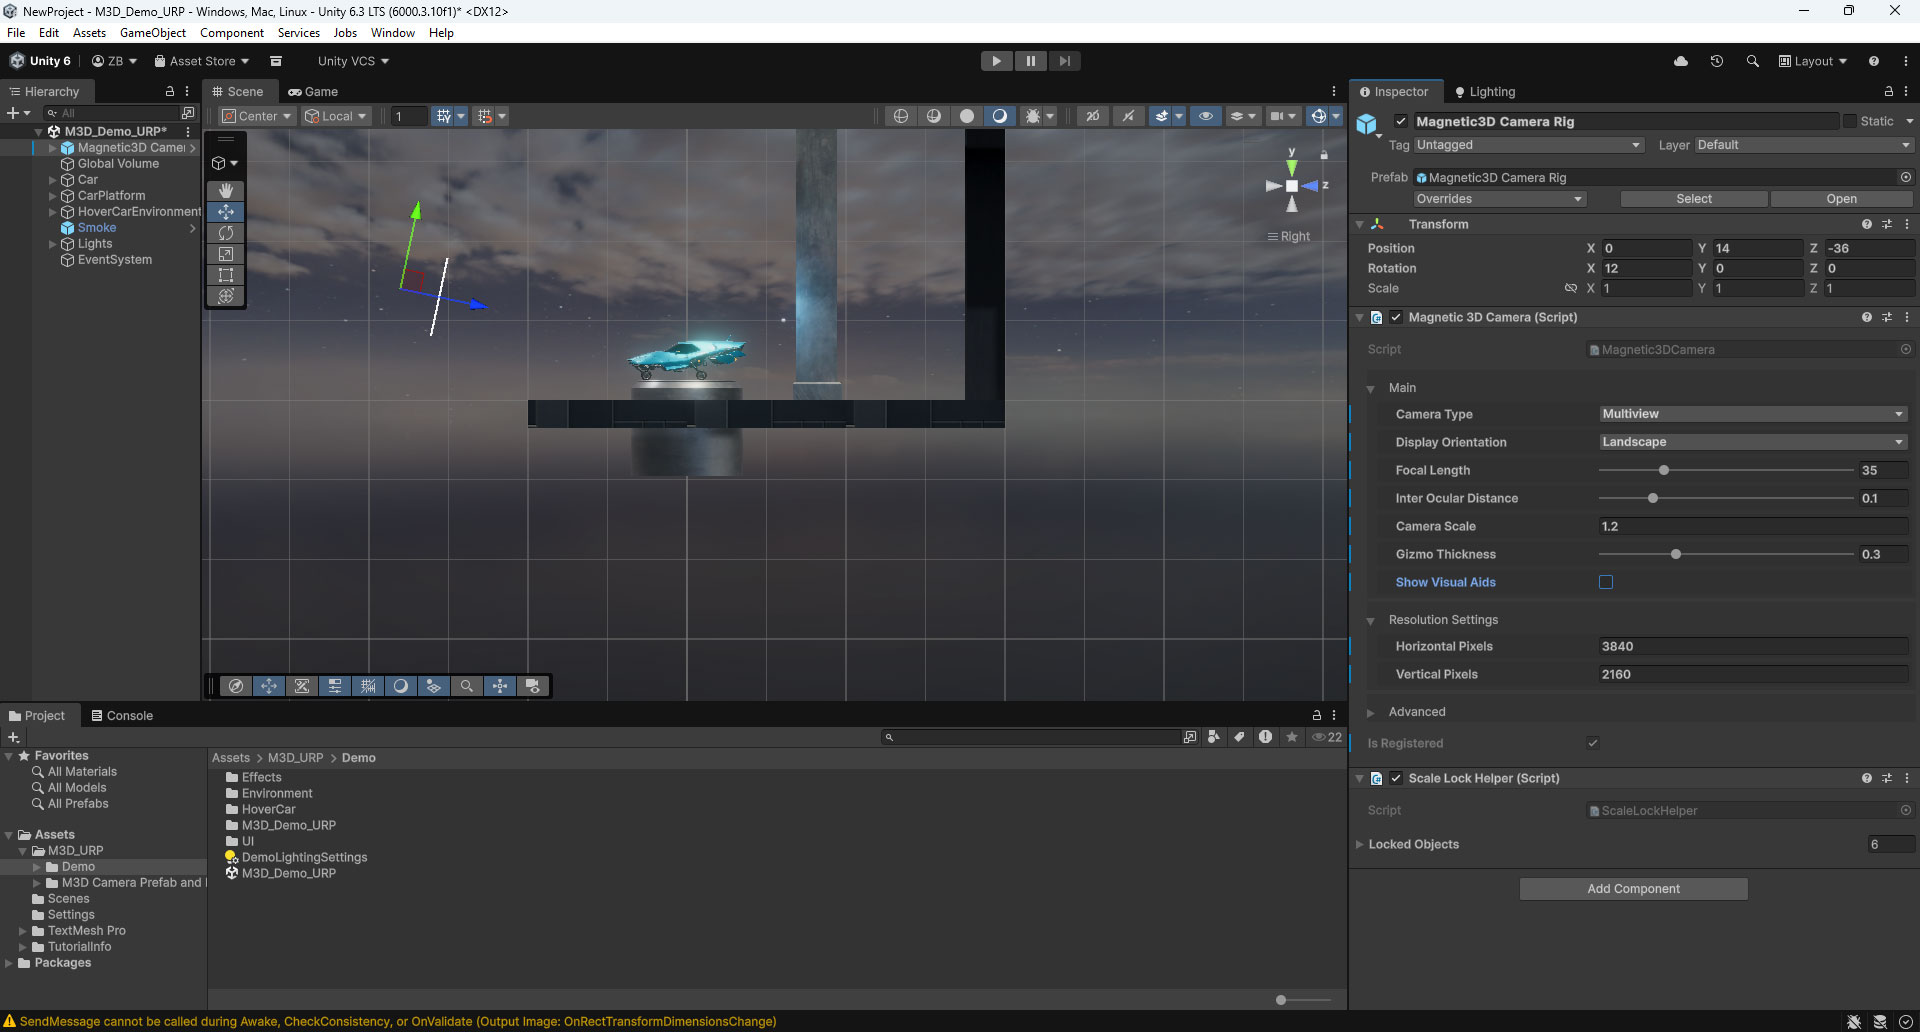Click the search icon in the top toolbar

(1753, 61)
